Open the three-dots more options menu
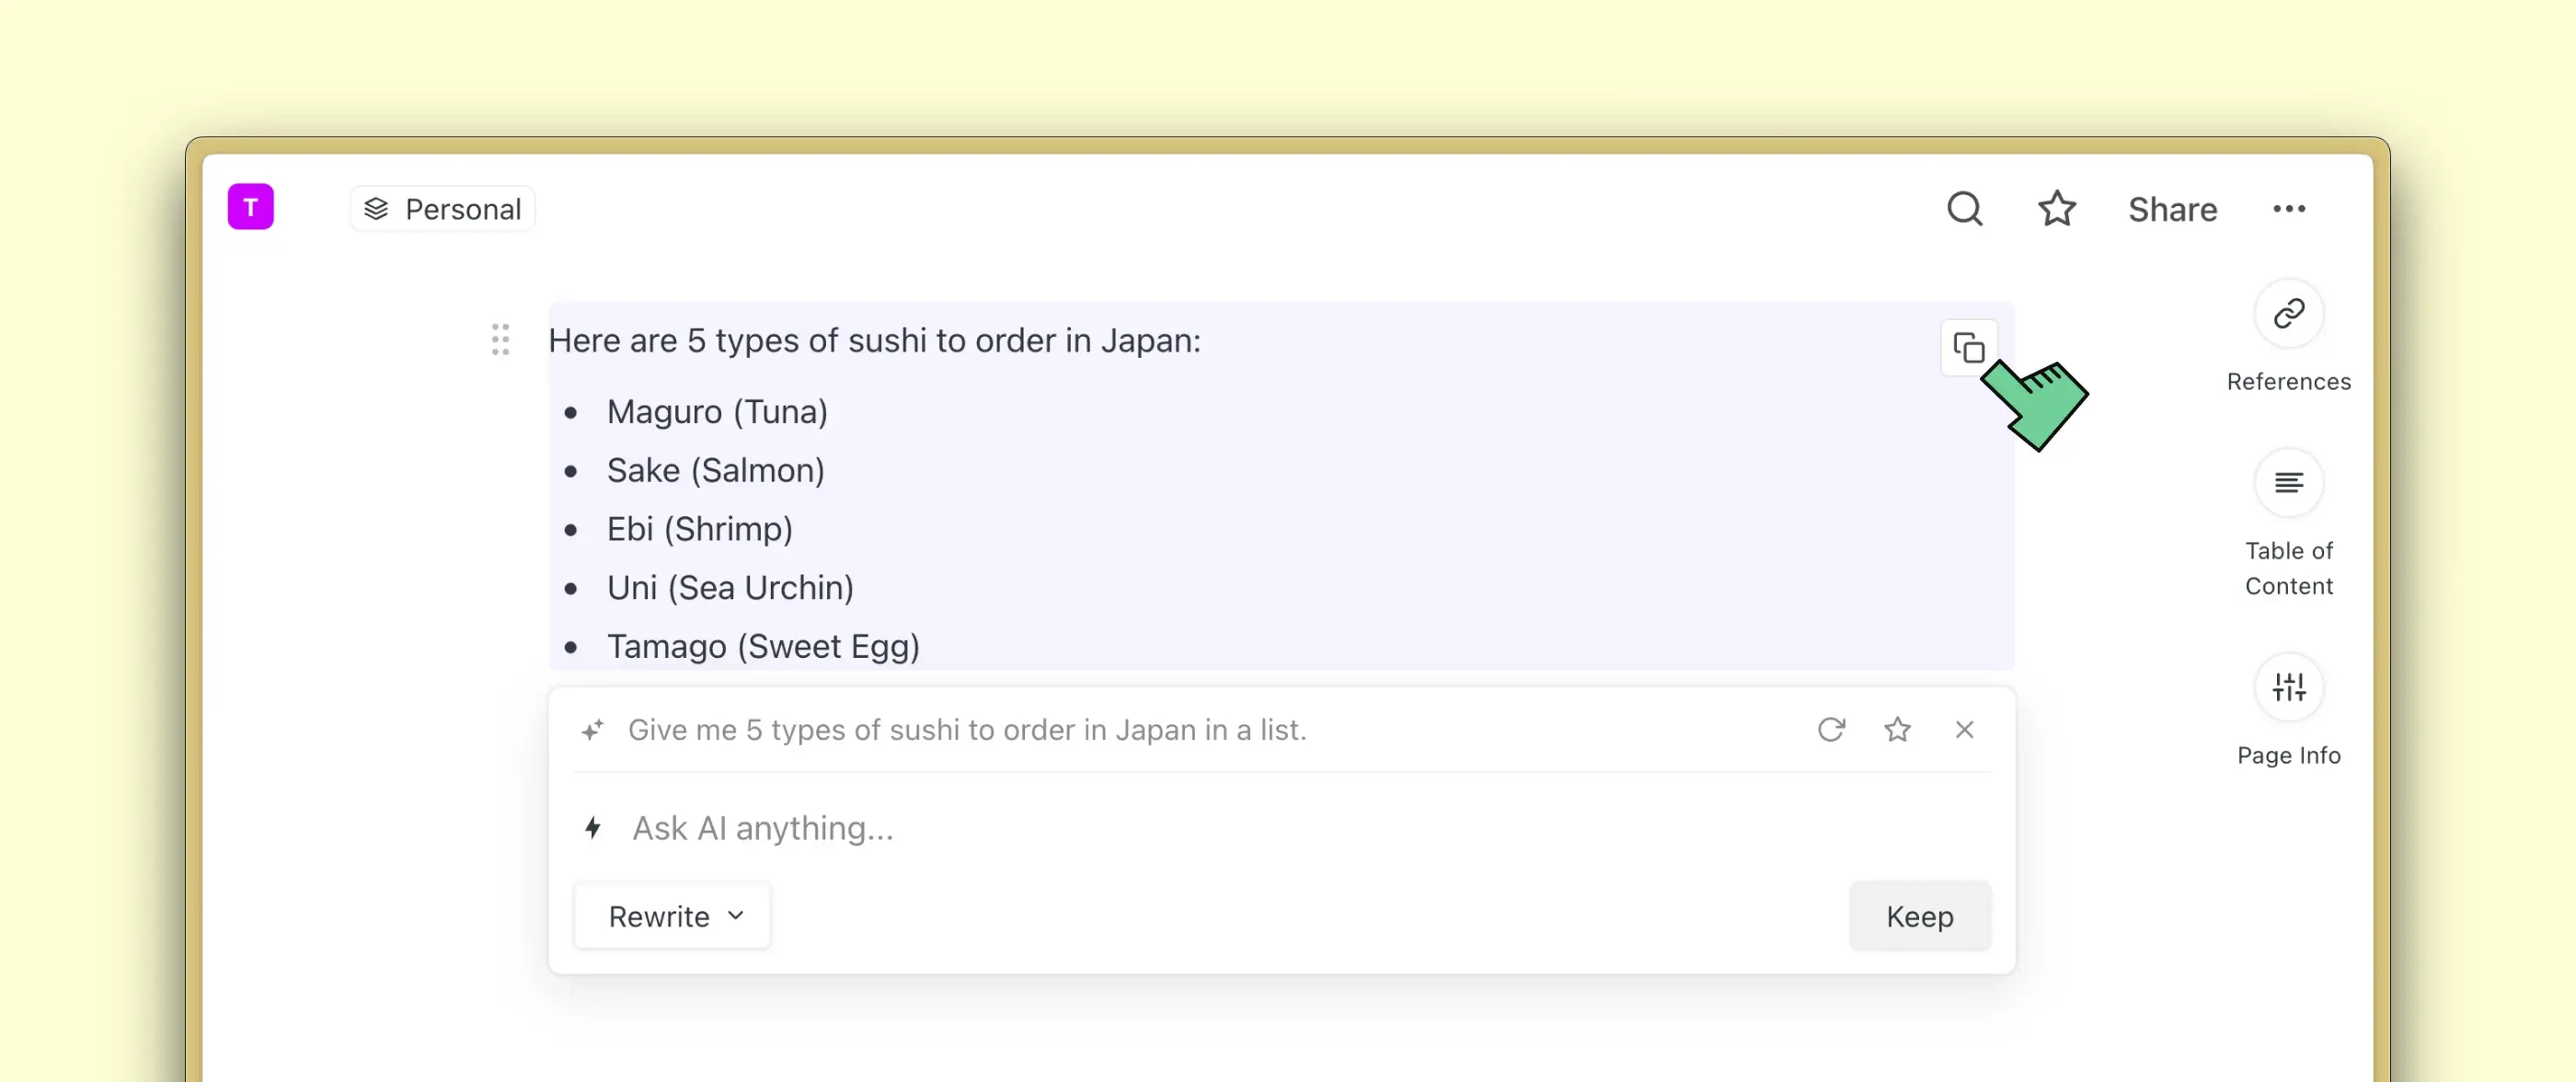 pos(2288,209)
